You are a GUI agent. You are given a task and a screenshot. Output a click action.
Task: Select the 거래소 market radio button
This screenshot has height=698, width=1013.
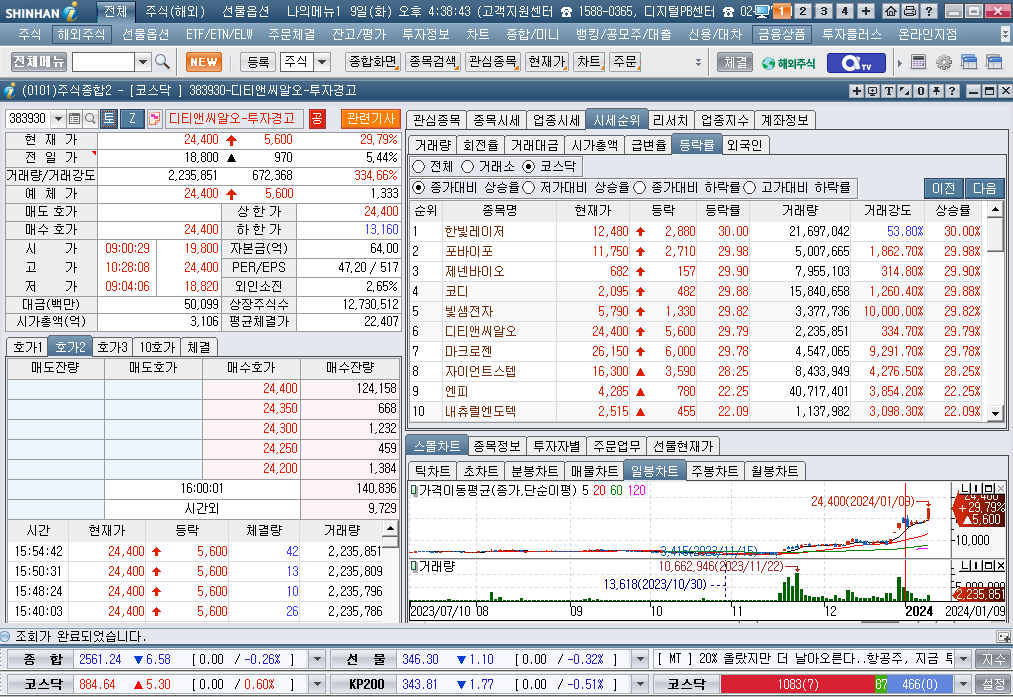click(468, 167)
